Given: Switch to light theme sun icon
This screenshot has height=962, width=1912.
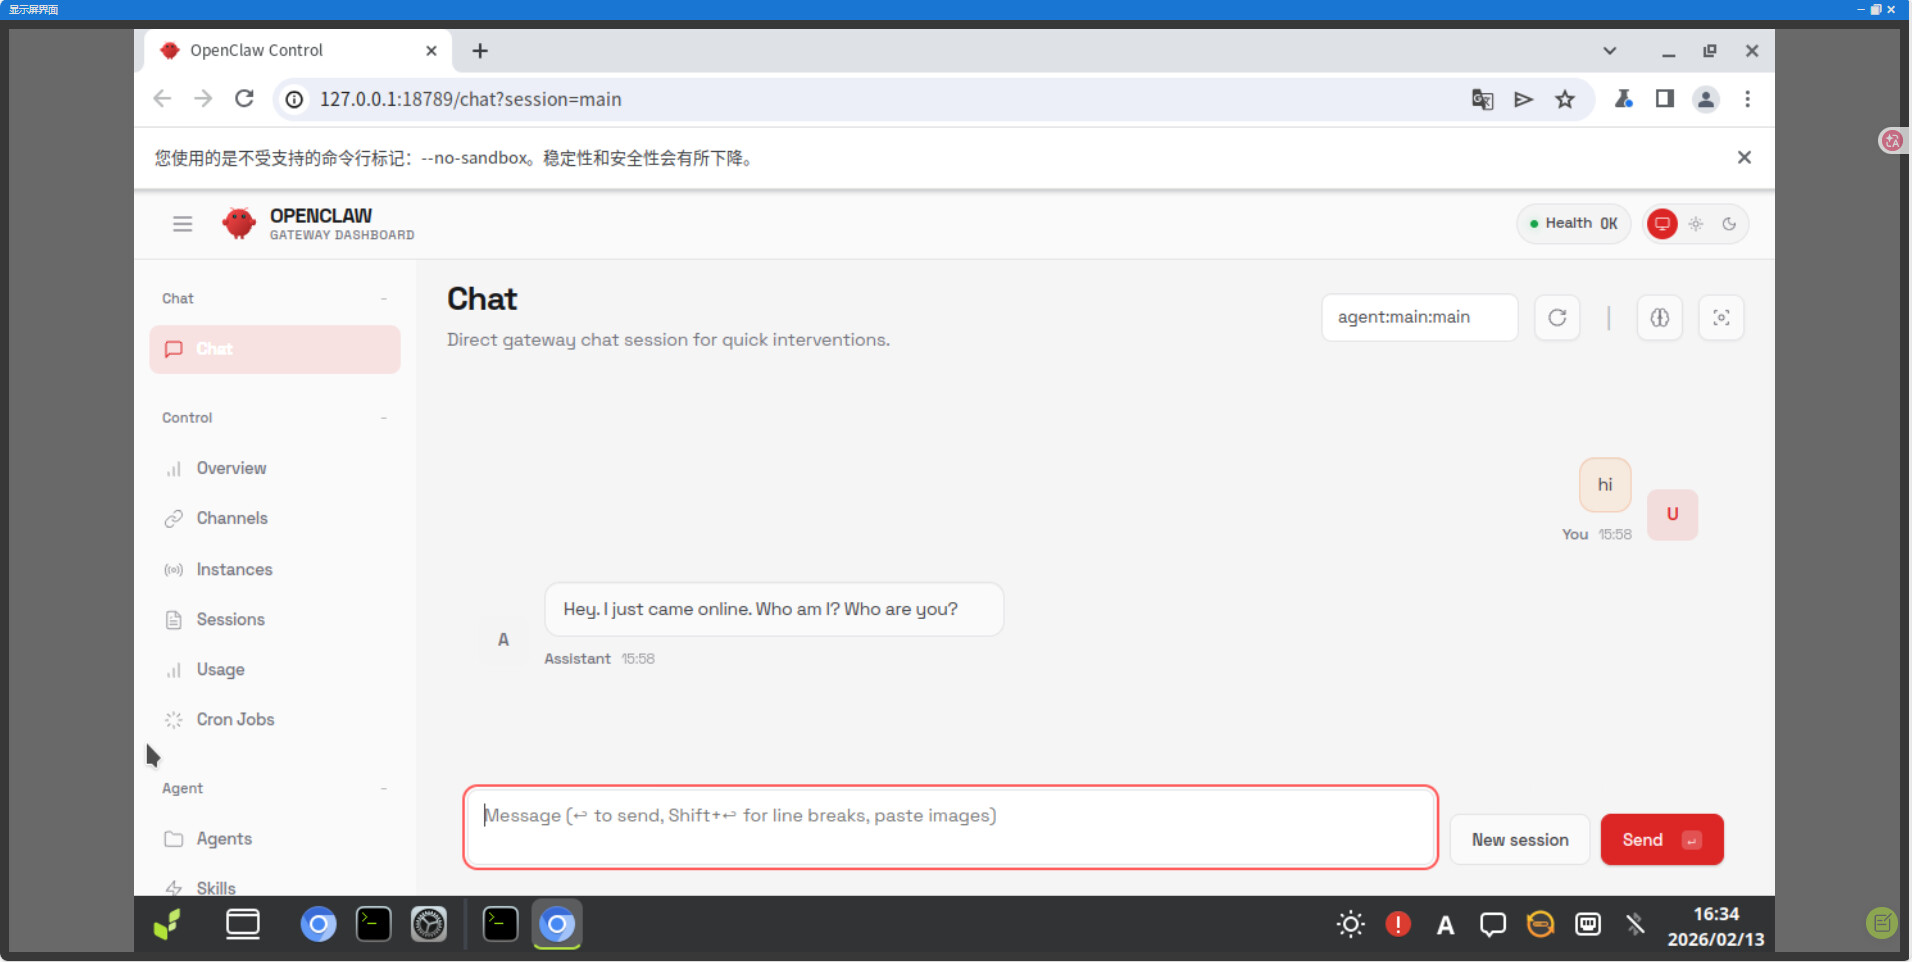Looking at the screenshot, I should click(x=1695, y=224).
